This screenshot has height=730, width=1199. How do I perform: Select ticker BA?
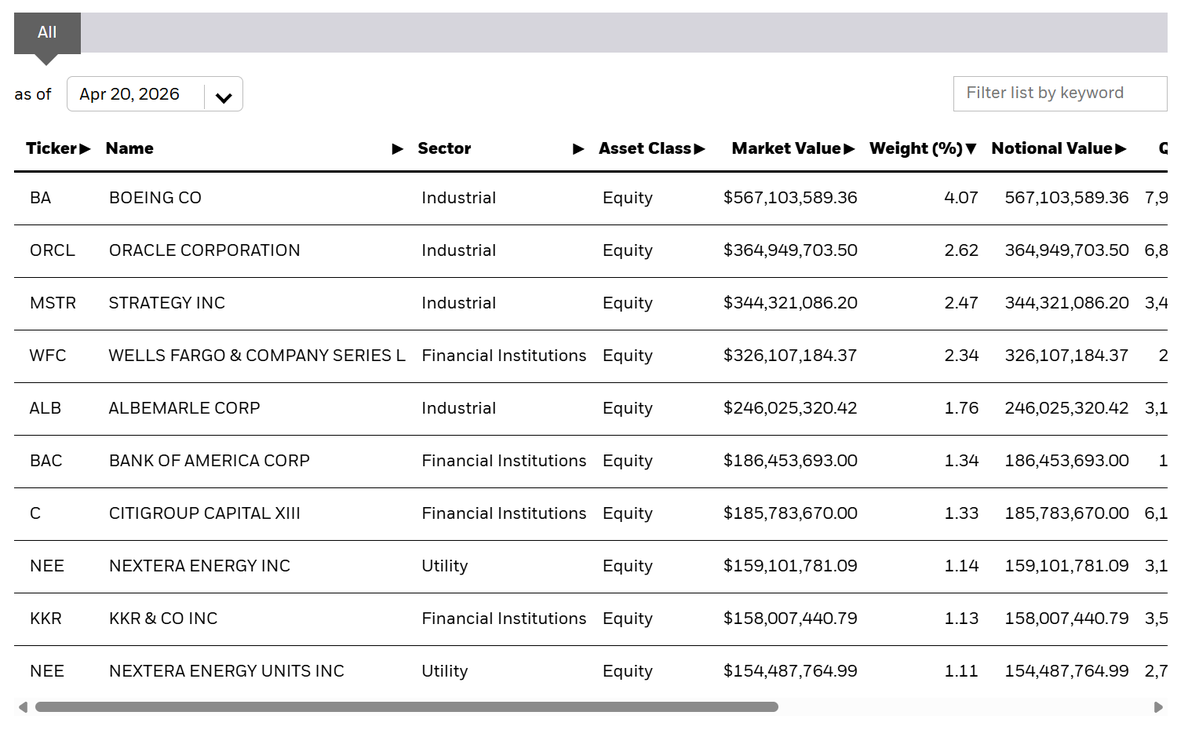(41, 198)
